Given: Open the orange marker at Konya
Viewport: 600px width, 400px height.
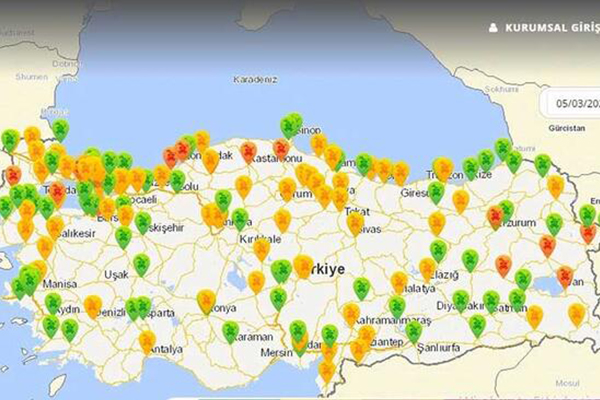Looking at the screenshot, I should coord(206,302).
